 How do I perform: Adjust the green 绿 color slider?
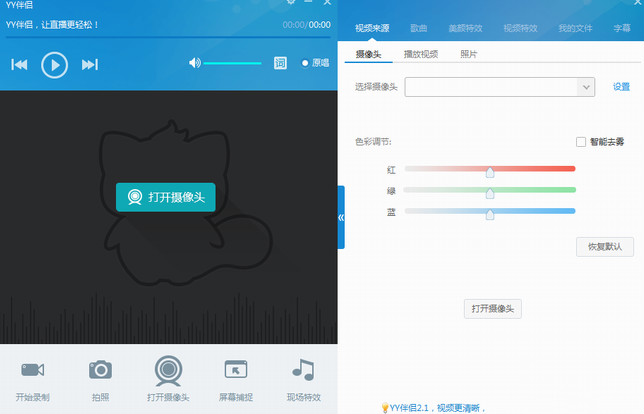click(x=490, y=191)
